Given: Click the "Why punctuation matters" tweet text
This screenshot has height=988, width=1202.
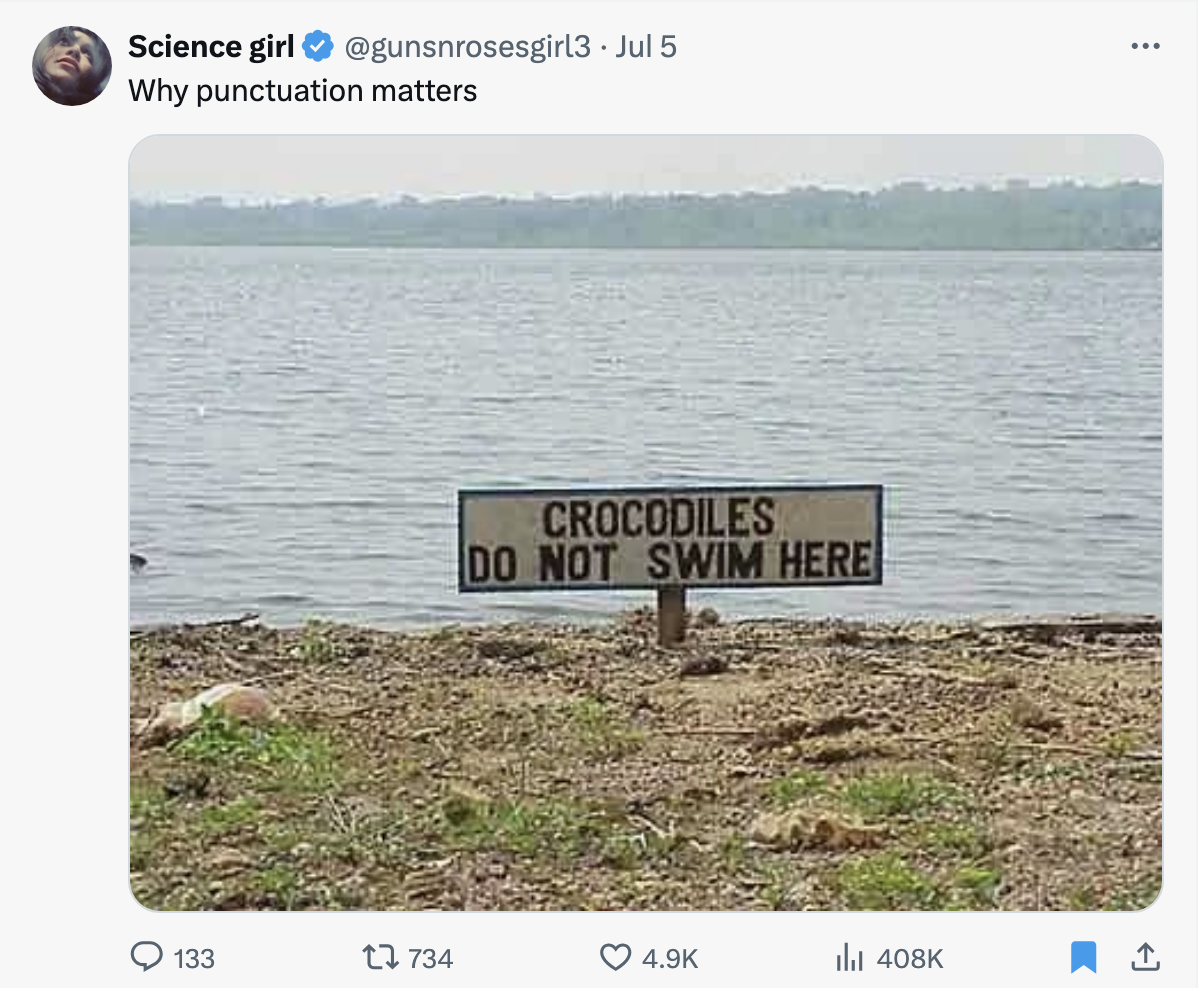Looking at the screenshot, I should click(303, 91).
